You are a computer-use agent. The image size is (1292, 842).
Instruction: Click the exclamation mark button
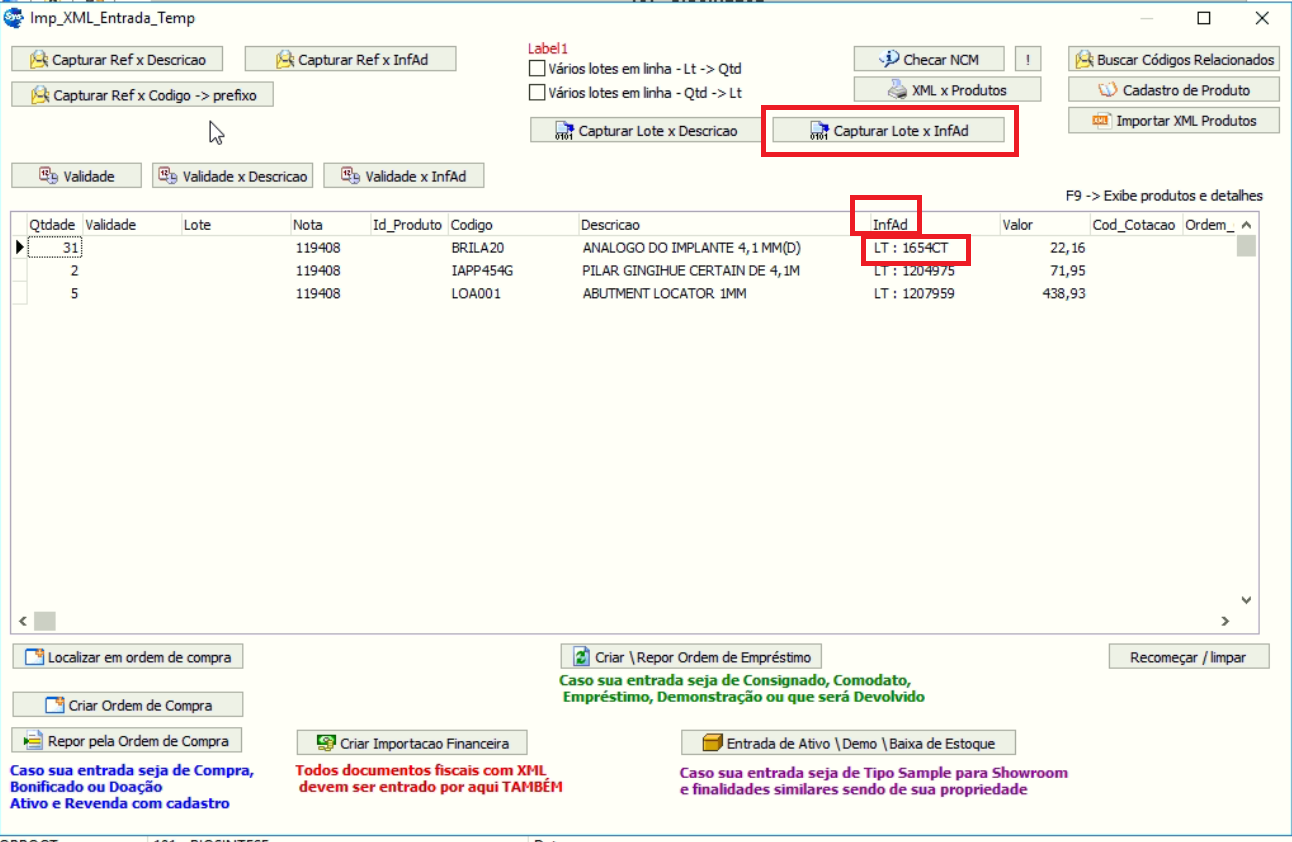(x=1027, y=60)
